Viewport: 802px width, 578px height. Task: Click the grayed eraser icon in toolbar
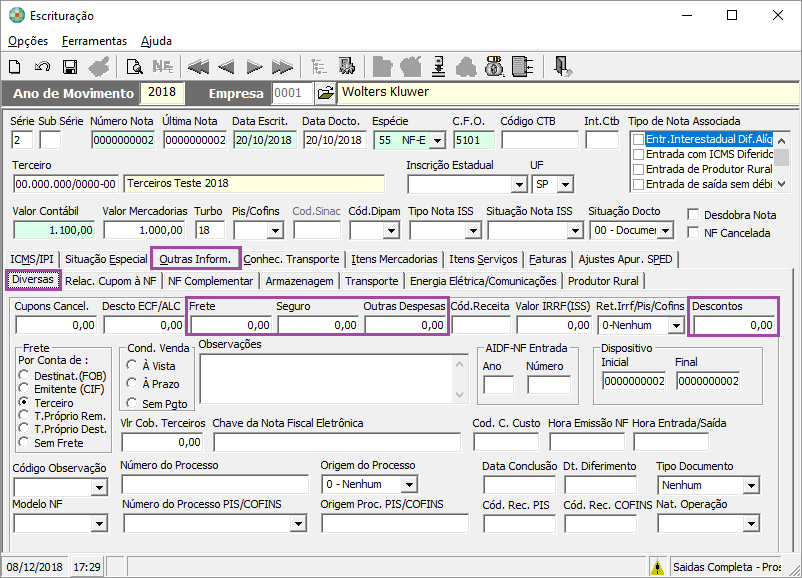tap(99, 67)
